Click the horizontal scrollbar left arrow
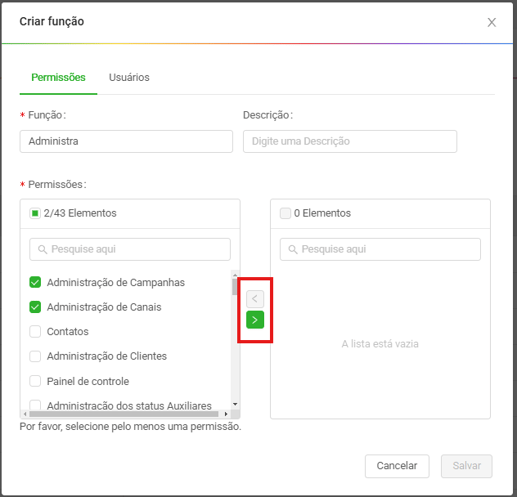The image size is (517, 497). tap(25, 414)
